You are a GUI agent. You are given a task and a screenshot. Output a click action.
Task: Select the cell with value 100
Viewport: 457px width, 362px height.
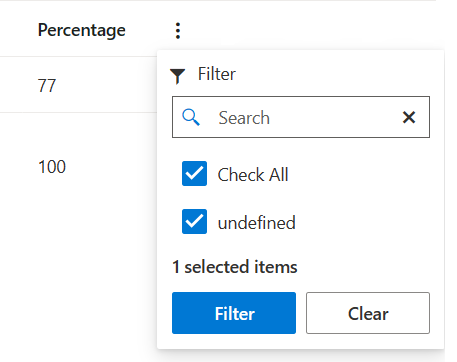(x=52, y=167)
